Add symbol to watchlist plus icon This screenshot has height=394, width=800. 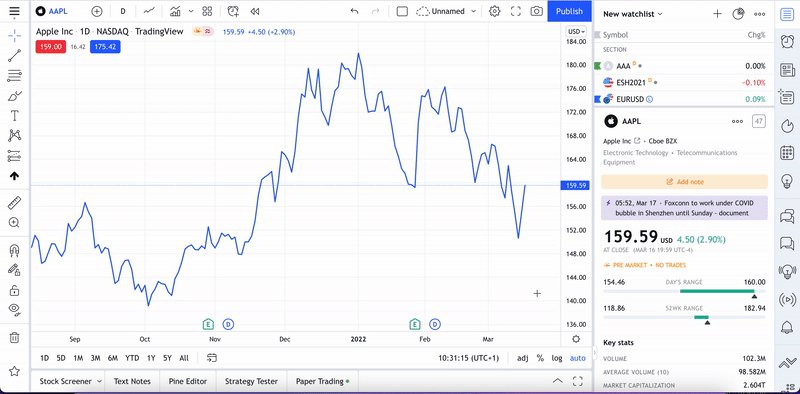[717, 14]
